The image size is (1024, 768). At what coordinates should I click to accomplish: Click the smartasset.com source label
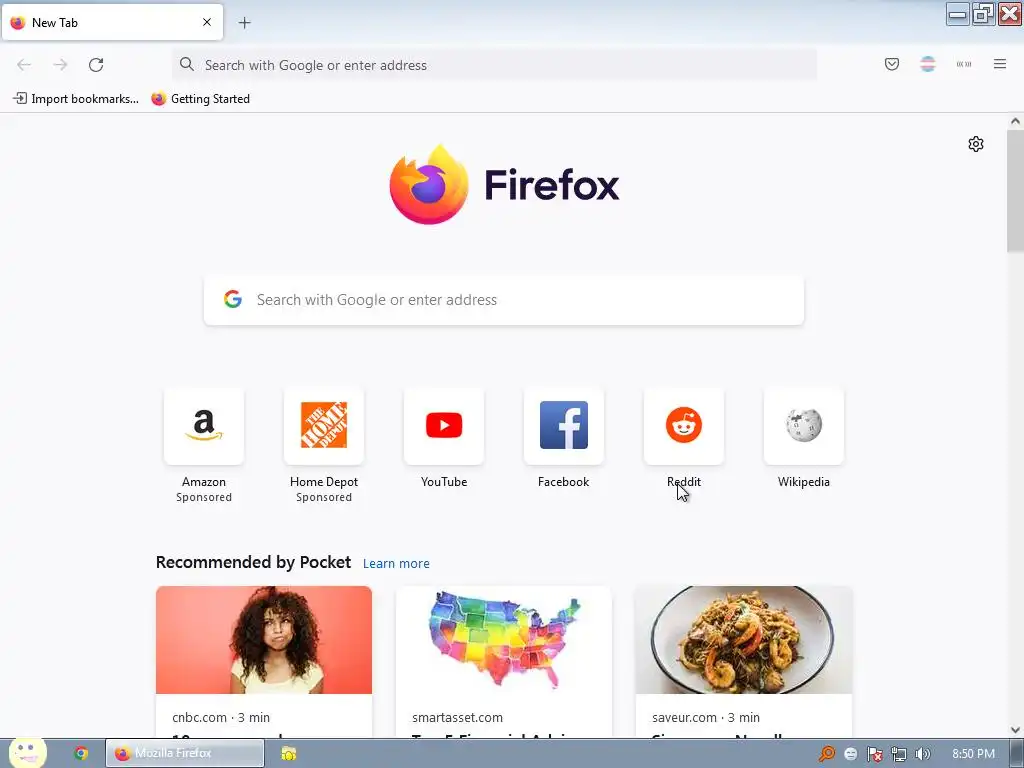pos(457,717)
